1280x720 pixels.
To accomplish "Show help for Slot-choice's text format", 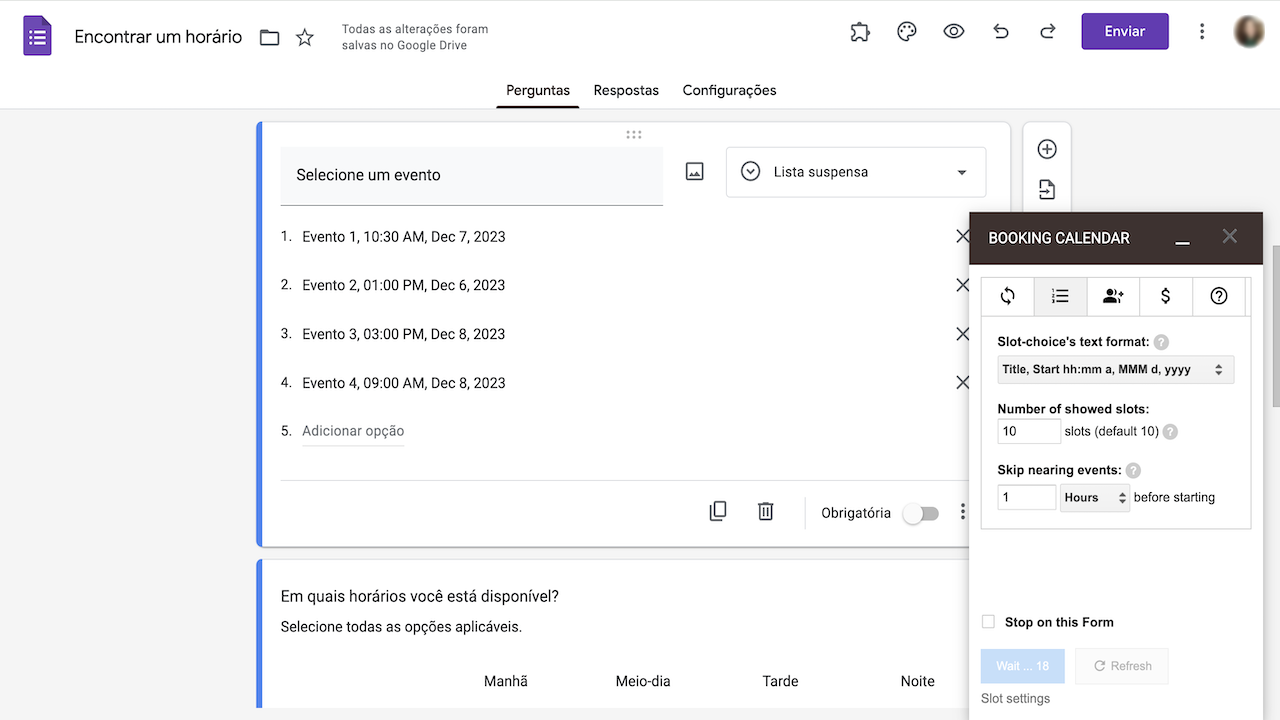I will (1161, 342).
